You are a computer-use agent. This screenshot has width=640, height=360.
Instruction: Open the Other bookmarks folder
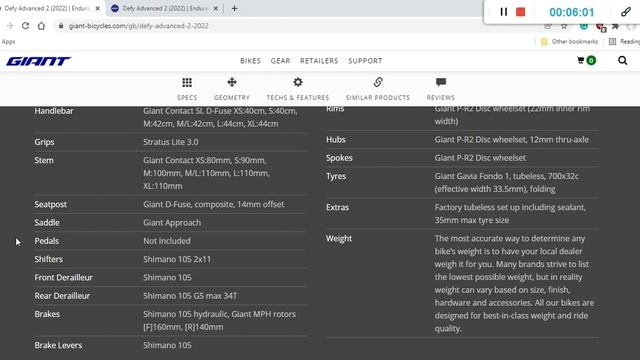click(x=569, y=41)
